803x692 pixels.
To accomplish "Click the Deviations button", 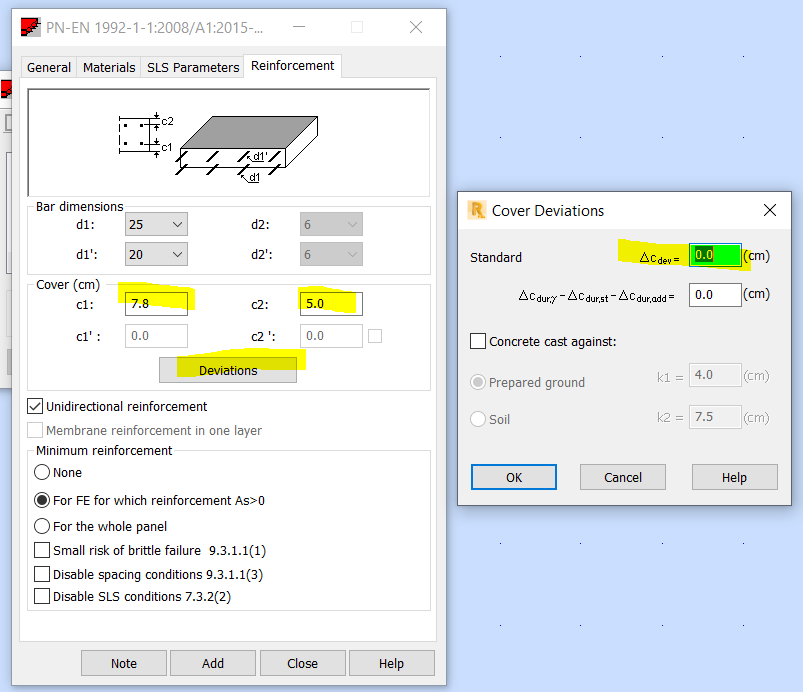I will click(x=228, y=371).
